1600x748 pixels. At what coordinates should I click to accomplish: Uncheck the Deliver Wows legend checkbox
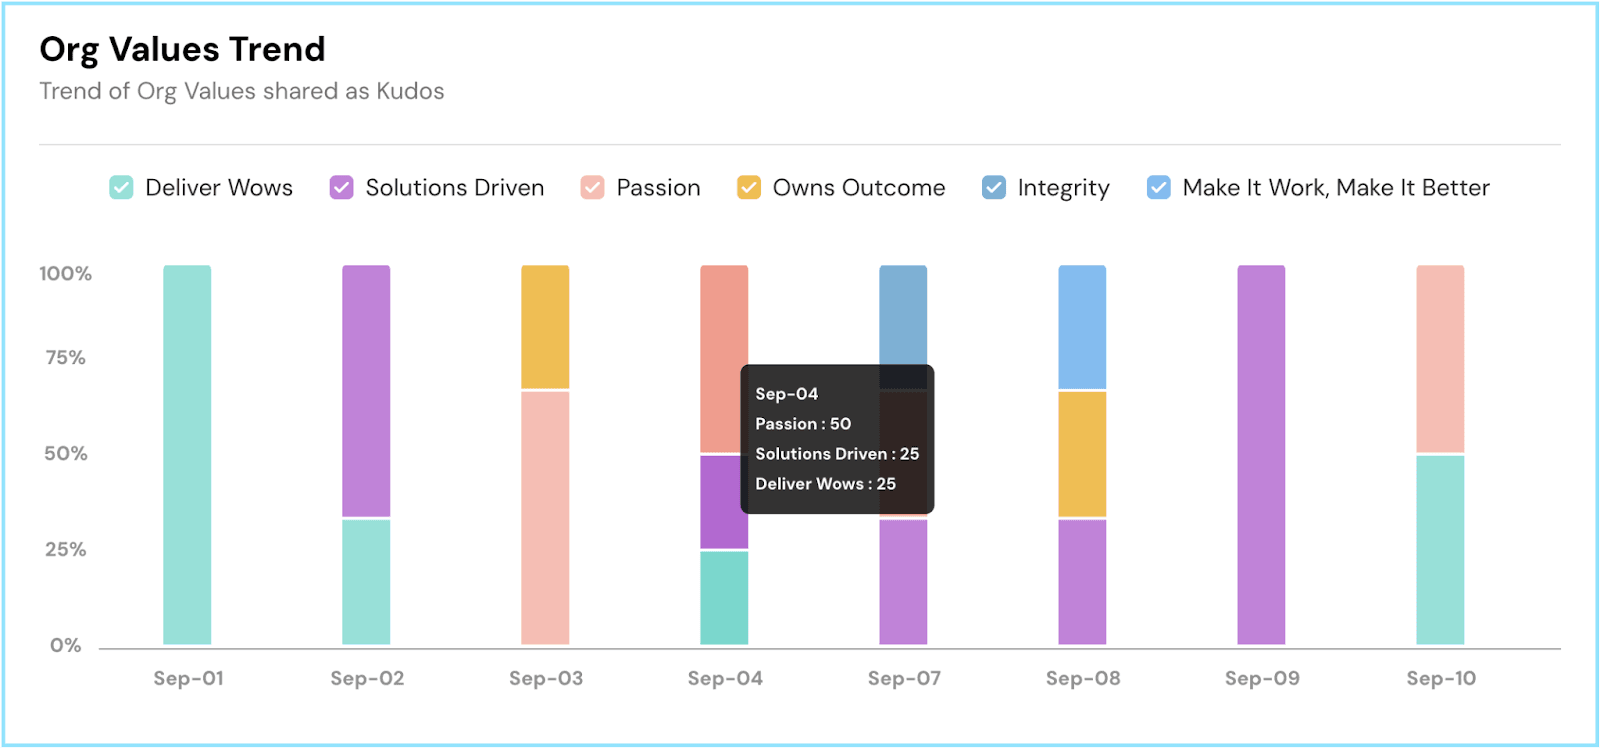pyautogui.click(x=121, y=188)
